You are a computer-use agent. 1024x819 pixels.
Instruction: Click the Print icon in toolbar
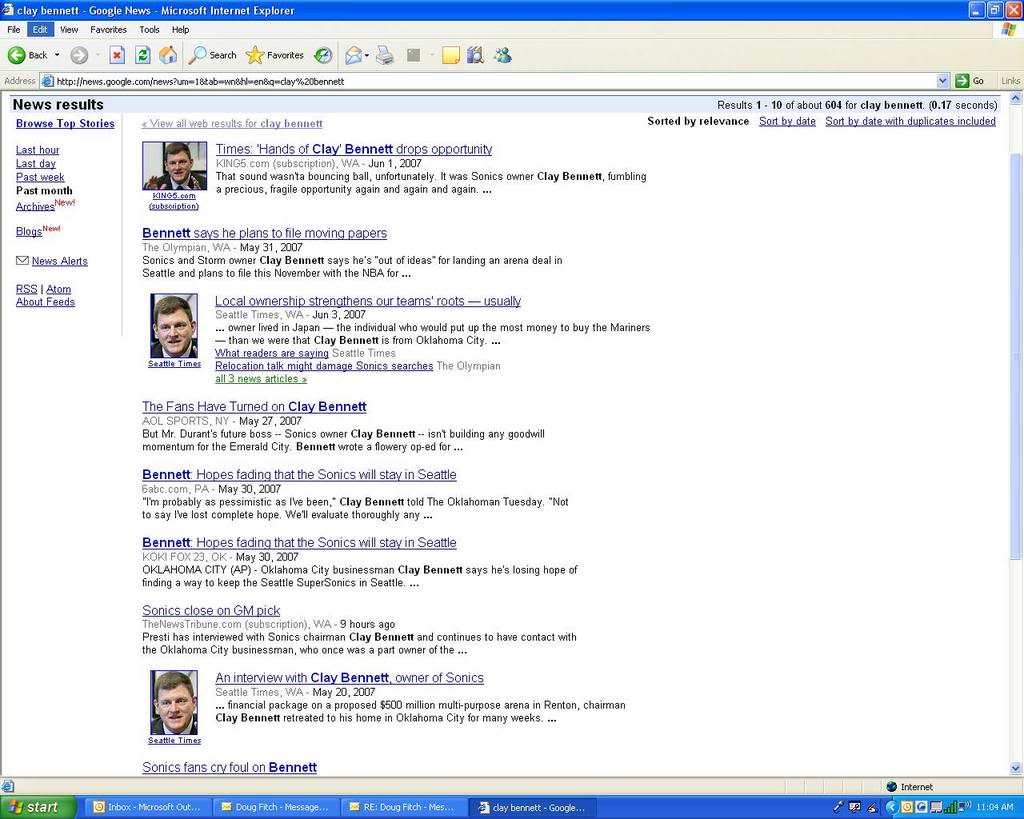click(385, 55)
